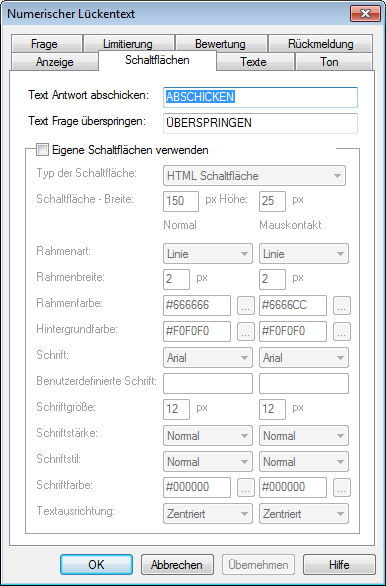Image resolution: width=386 pixels, height=586 pixels.
Task: Close the Numerischer Lückentext dialog
Action: [365, 14]
